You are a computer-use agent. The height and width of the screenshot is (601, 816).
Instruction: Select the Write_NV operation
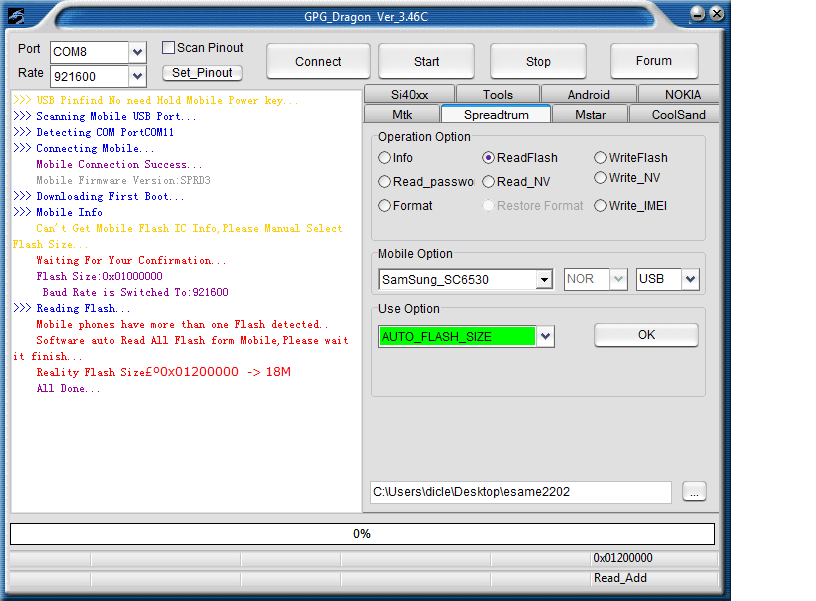click(600, 177)
